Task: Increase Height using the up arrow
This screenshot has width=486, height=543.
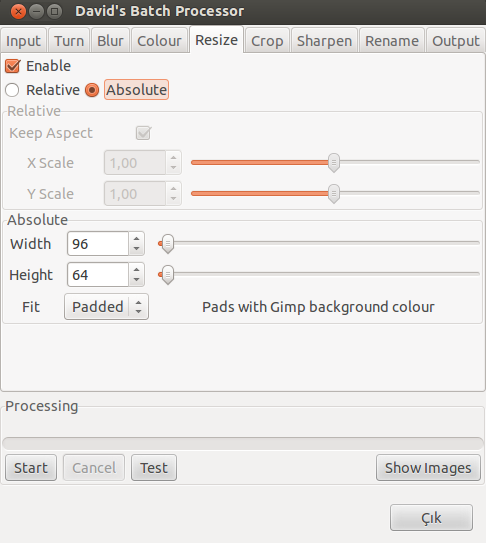Action: [x=136, y=269]
